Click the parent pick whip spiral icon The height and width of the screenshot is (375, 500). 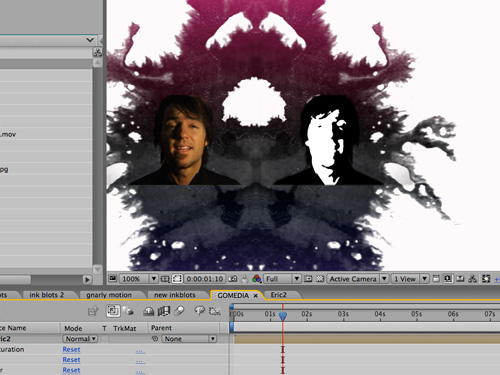[x=155, y=339]
